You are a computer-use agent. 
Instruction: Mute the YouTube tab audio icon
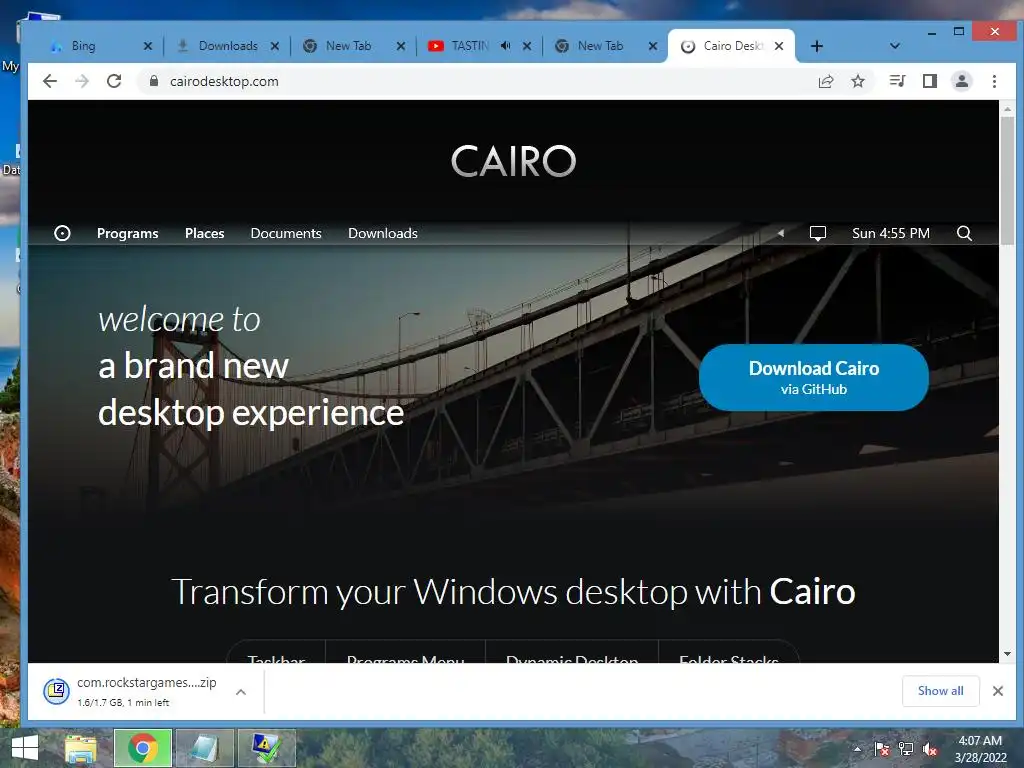pyautogui.click(x=505, y=46)
